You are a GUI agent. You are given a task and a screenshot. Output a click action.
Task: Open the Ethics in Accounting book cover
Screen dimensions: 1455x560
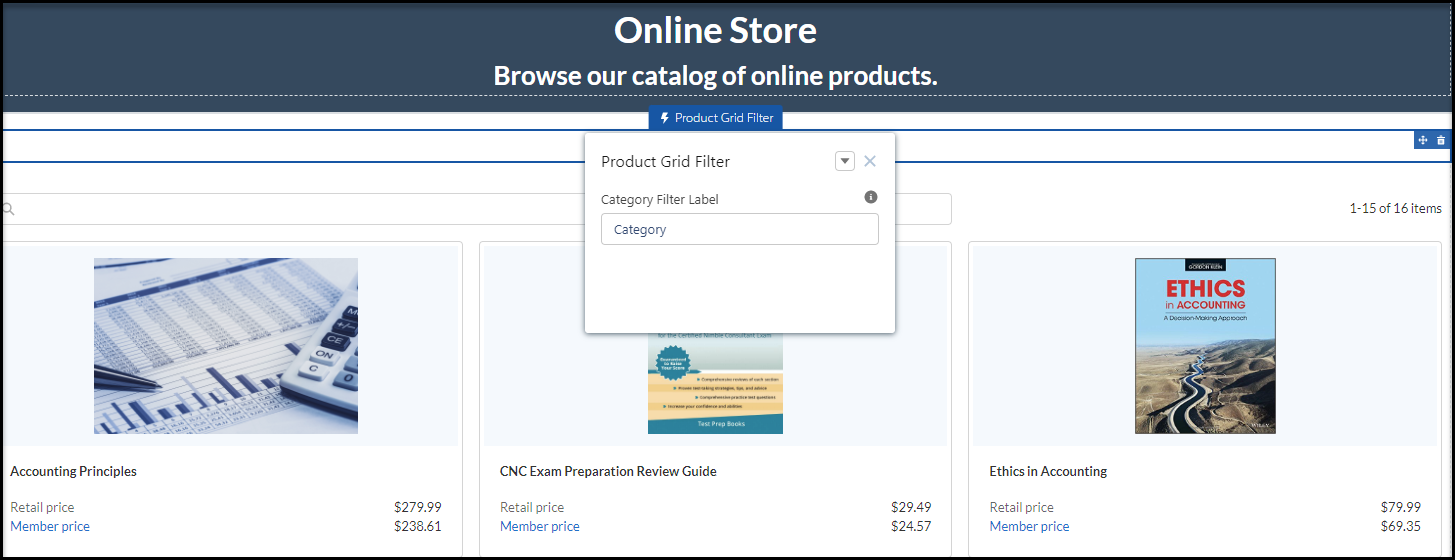pyautogui.click(x=1205, y=345)
